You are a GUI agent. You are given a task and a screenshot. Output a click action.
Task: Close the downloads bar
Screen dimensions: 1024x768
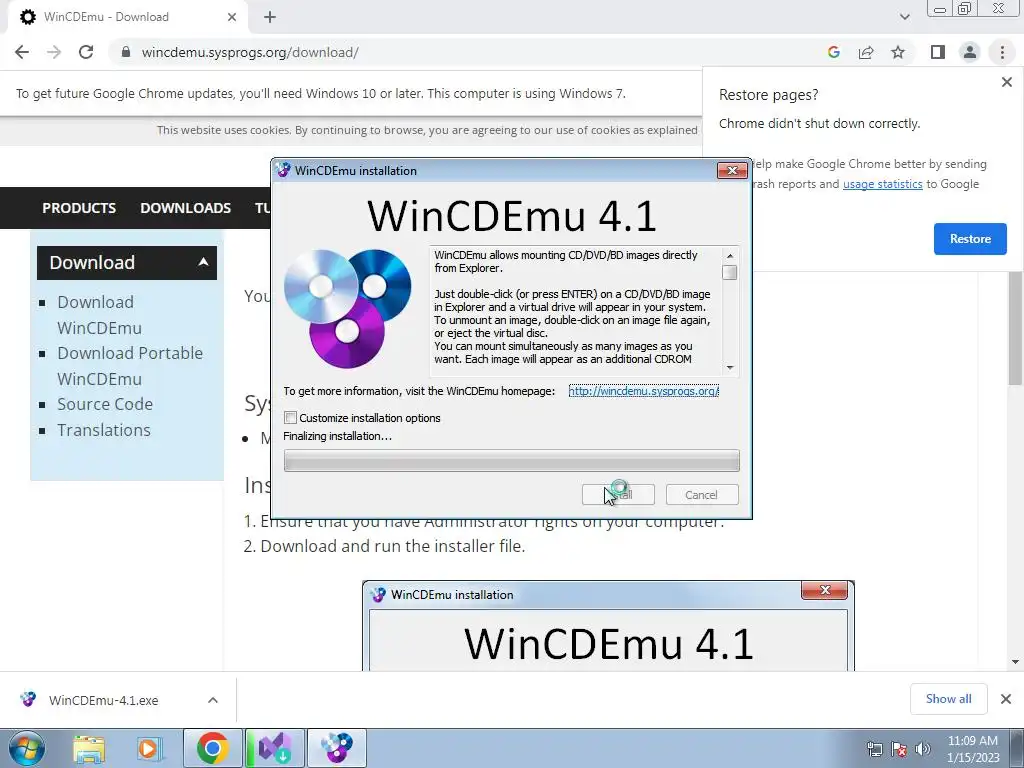[x=1006, y=699]
